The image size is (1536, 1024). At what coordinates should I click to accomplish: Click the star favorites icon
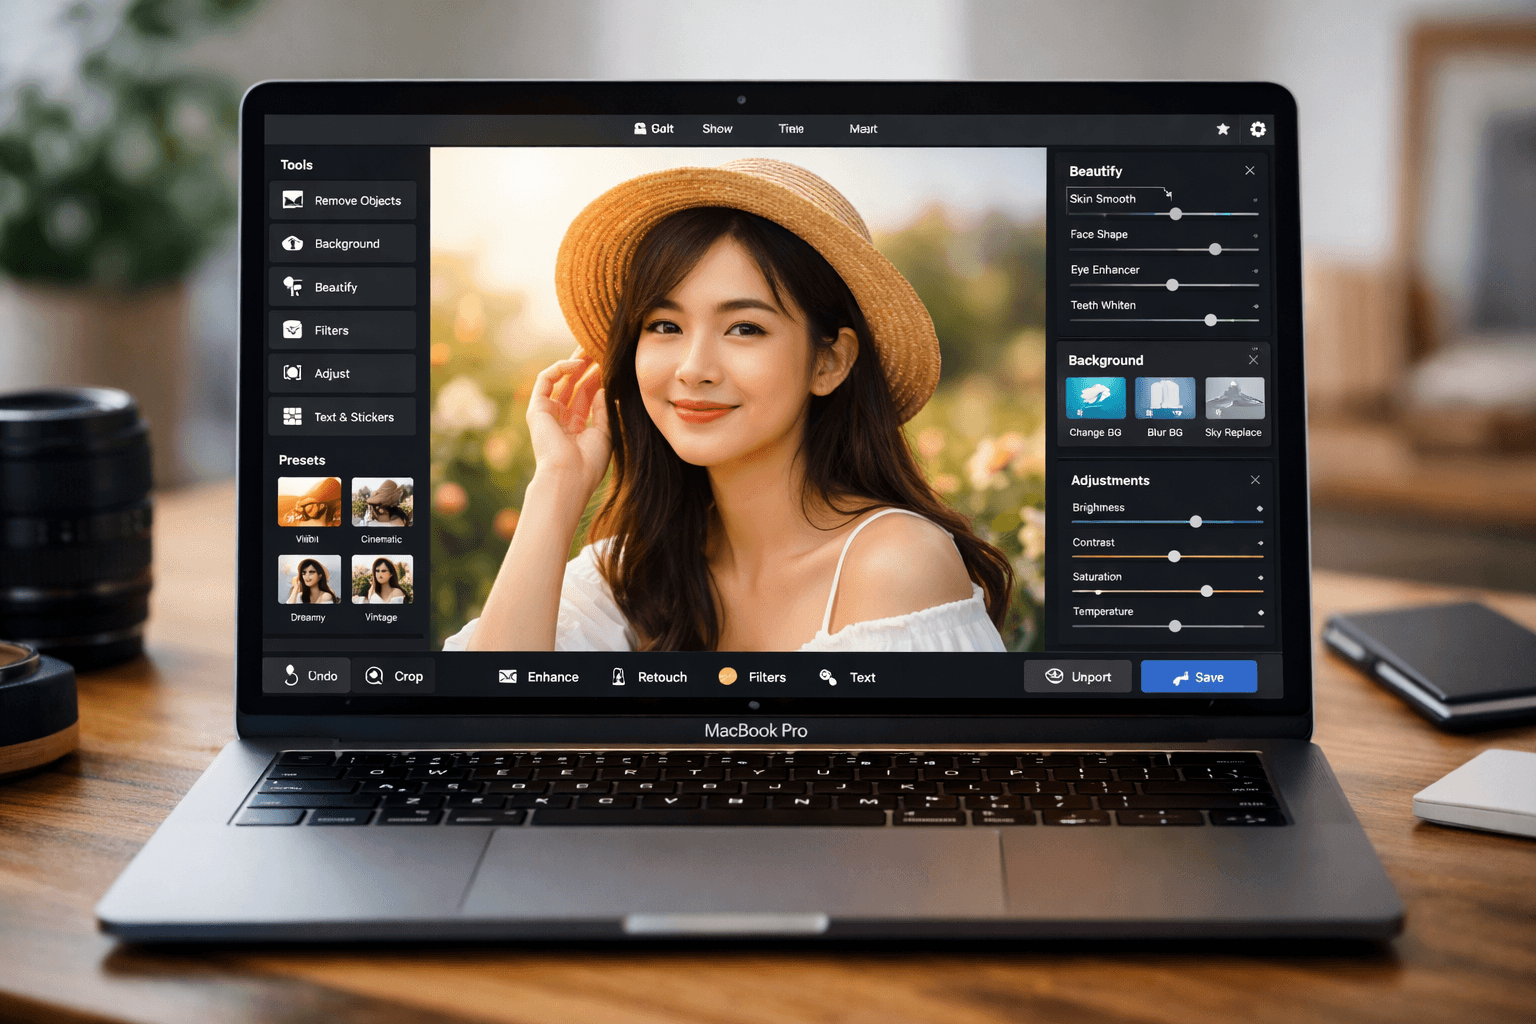(x=1222, y=129)
